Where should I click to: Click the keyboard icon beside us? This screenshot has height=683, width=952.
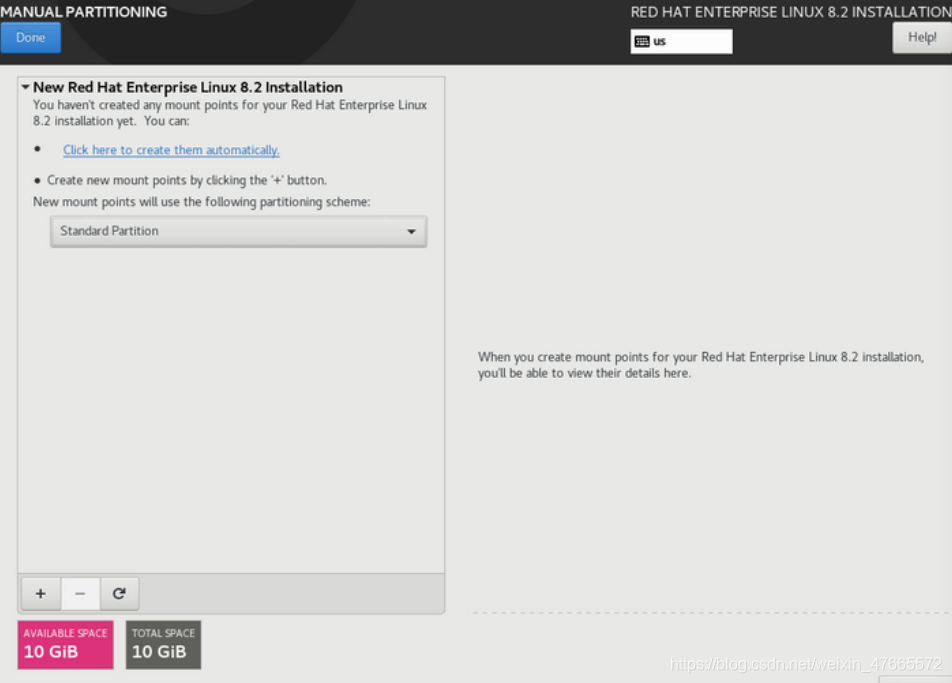click(642, 41)
